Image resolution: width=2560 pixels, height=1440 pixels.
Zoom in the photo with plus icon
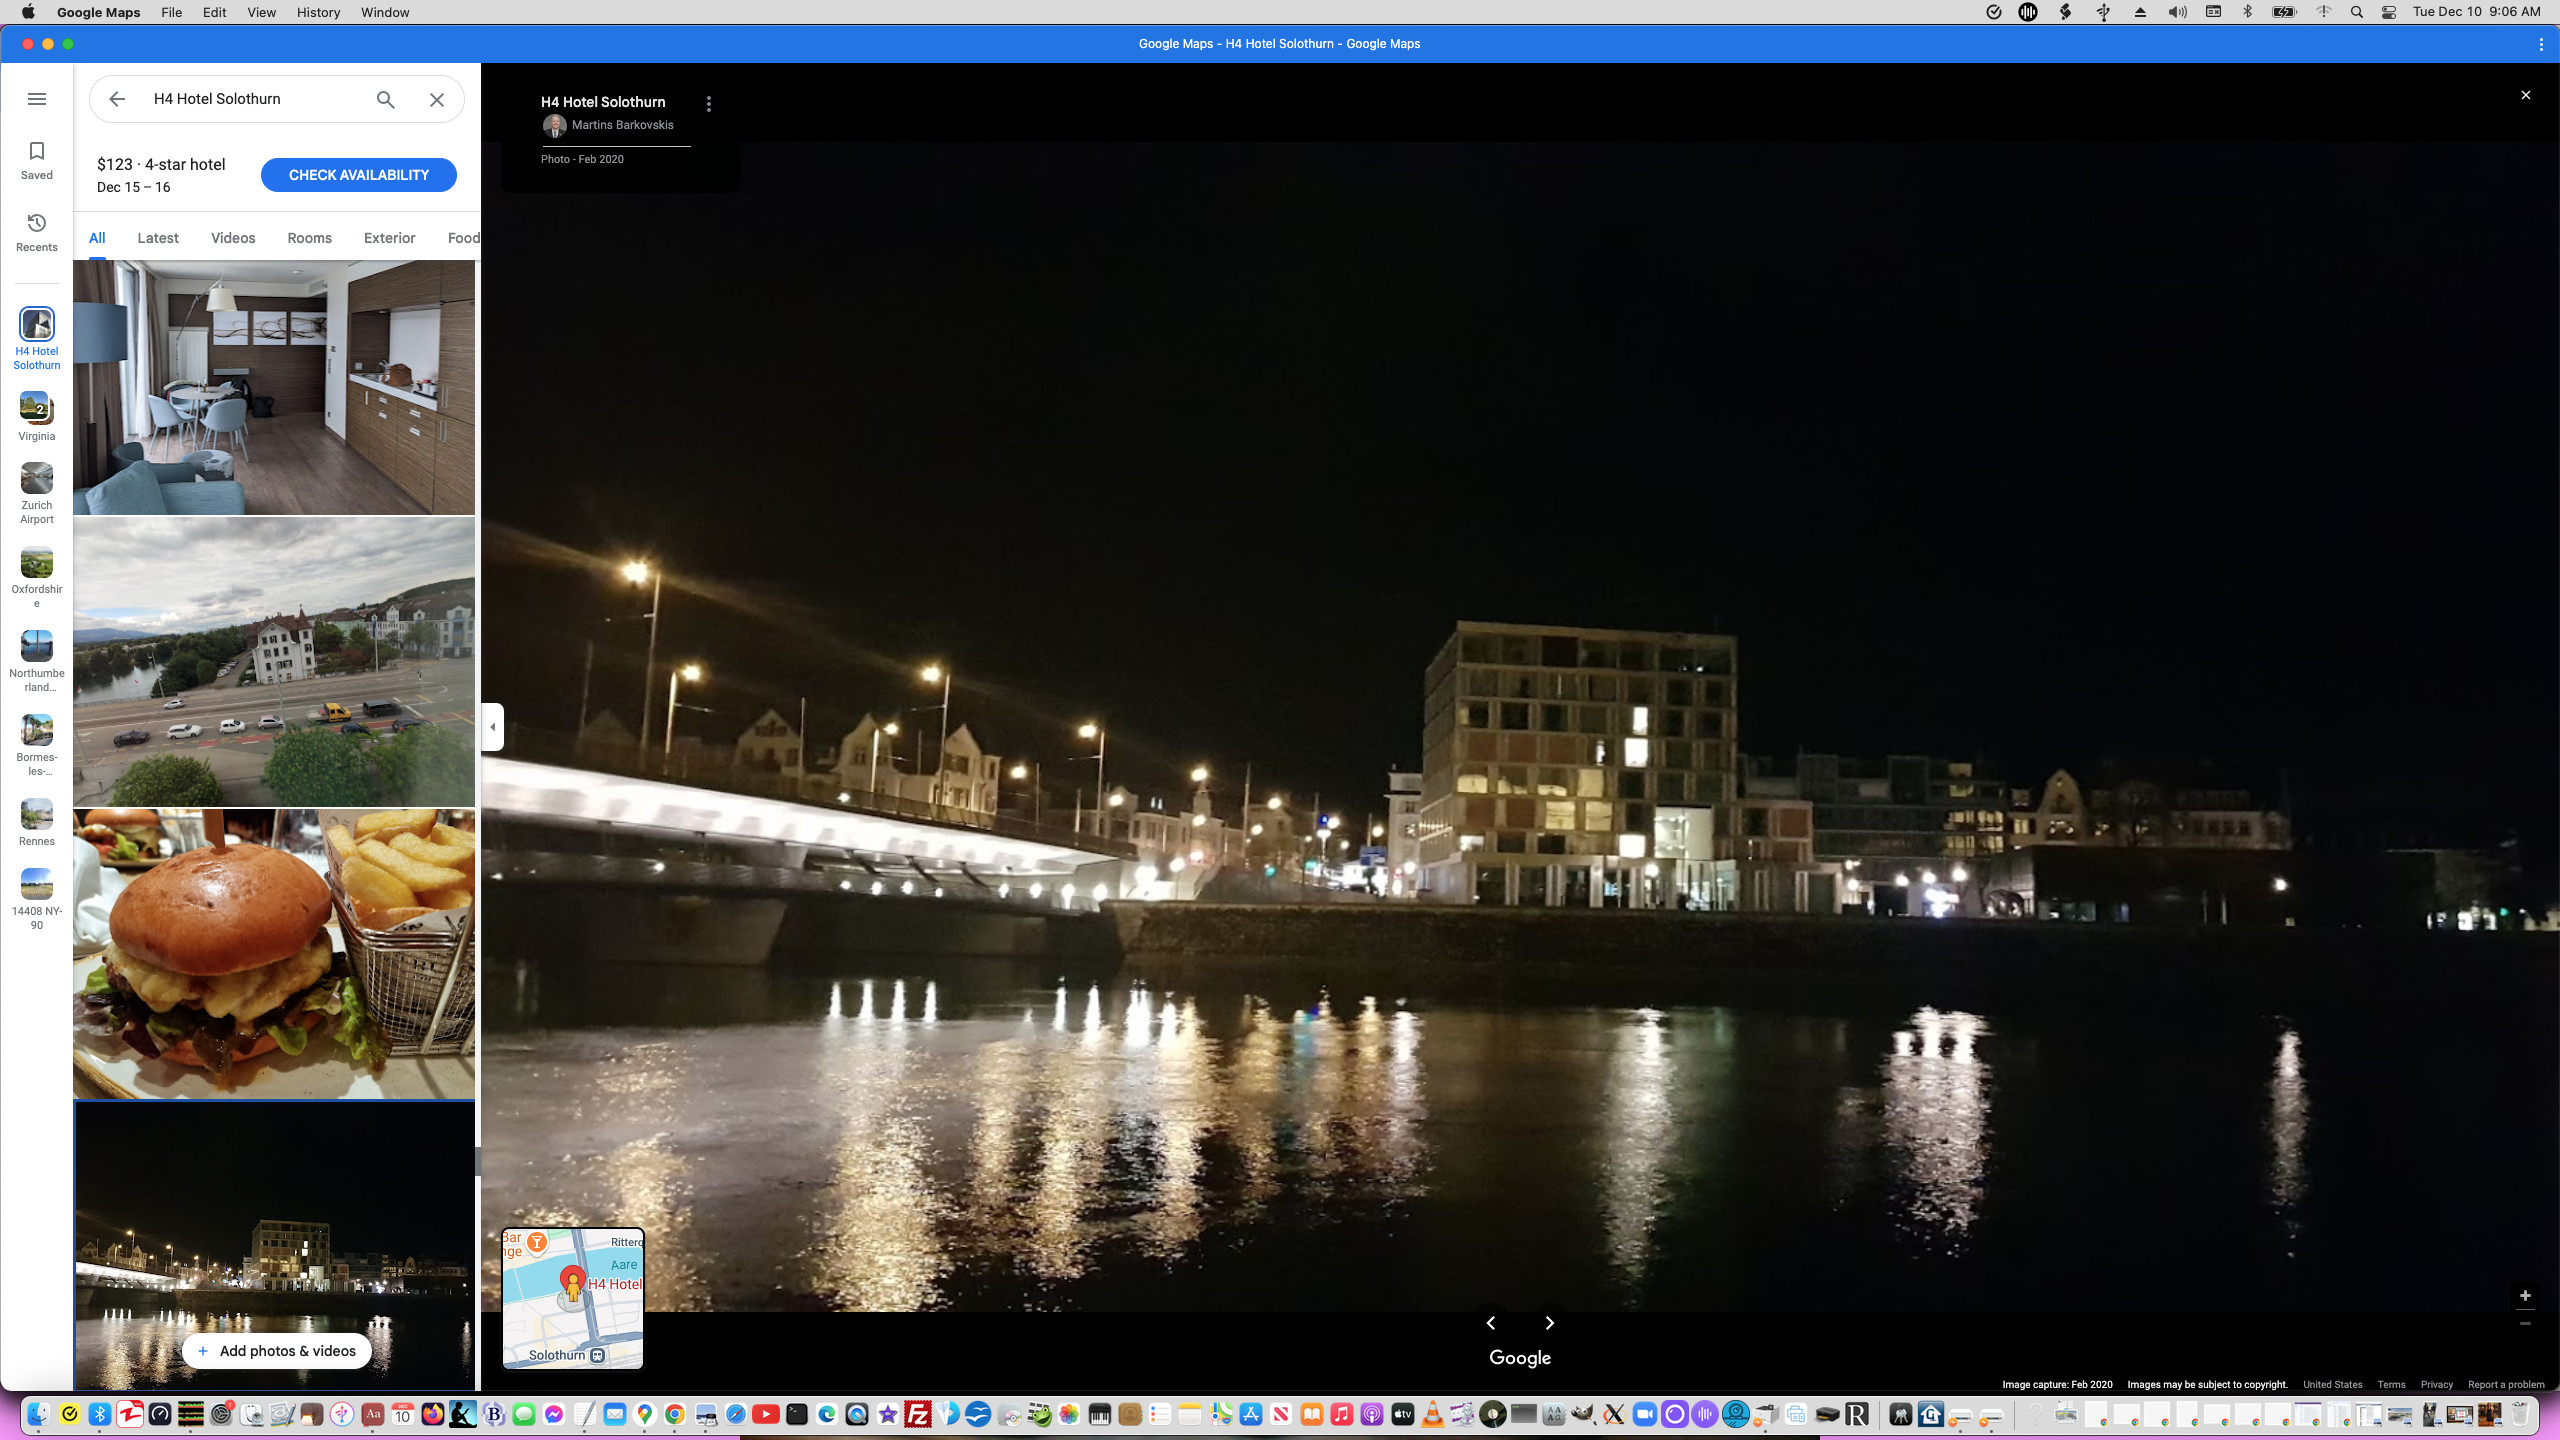tap(2525, 1295)
